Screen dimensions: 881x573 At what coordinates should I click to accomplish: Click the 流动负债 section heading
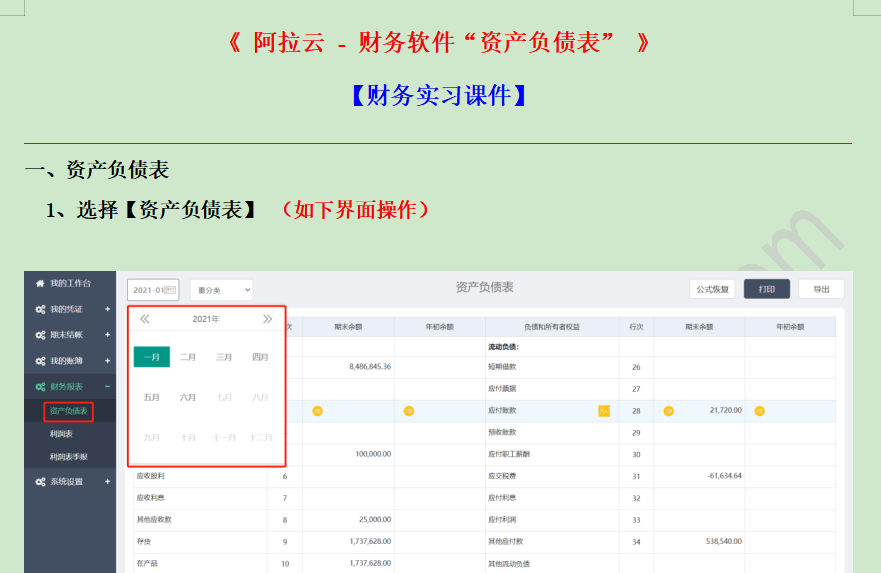click(503, 347)
